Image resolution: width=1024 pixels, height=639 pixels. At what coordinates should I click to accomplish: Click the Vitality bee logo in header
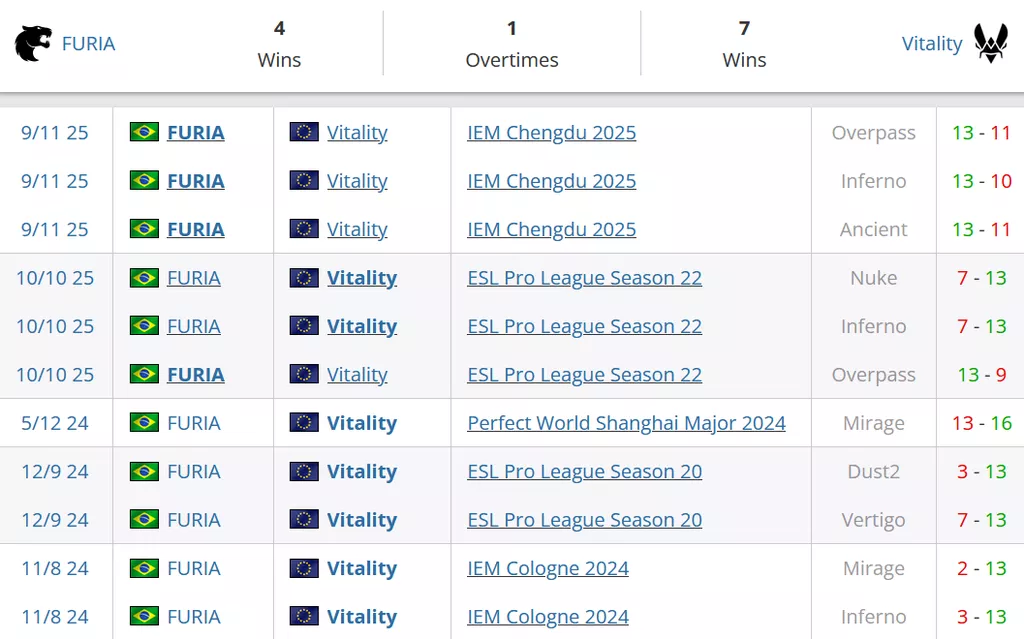991,44
